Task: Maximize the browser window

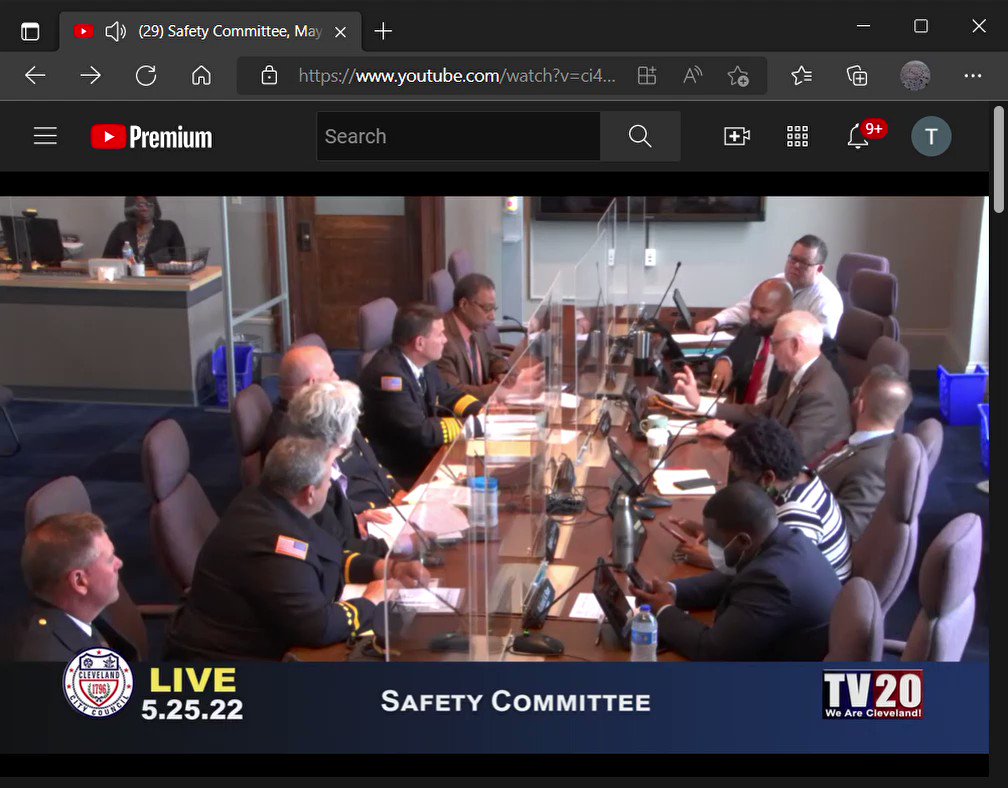Action: click(921, 26)
